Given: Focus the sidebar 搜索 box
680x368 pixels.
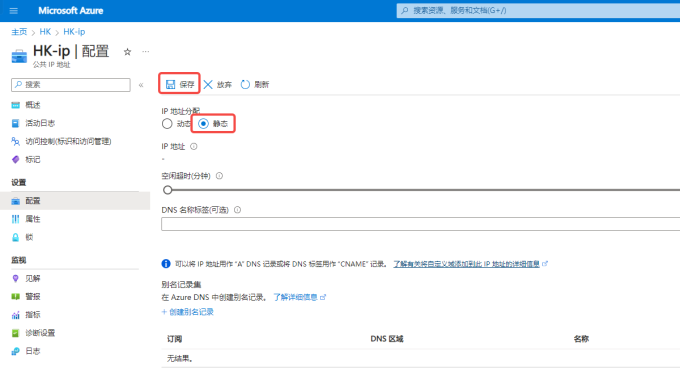Looking at the screenshot, I should click(x=71, y=85).
